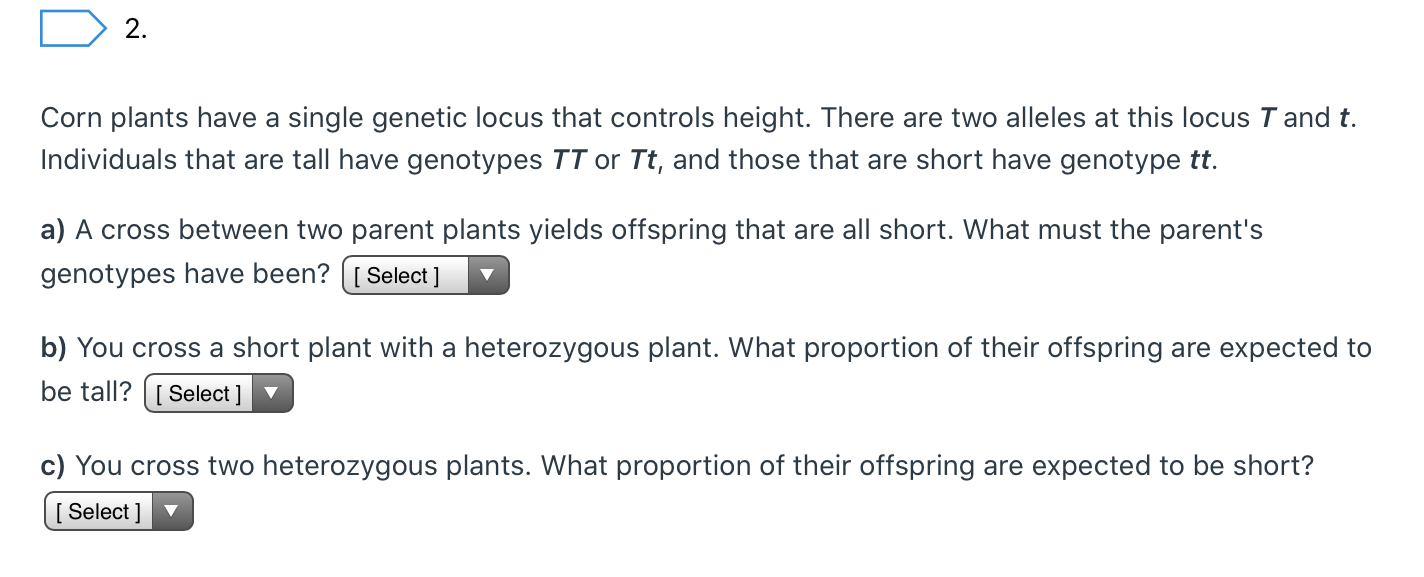
Task: Expand the answer choices for part c
Action: click(118, 511)
